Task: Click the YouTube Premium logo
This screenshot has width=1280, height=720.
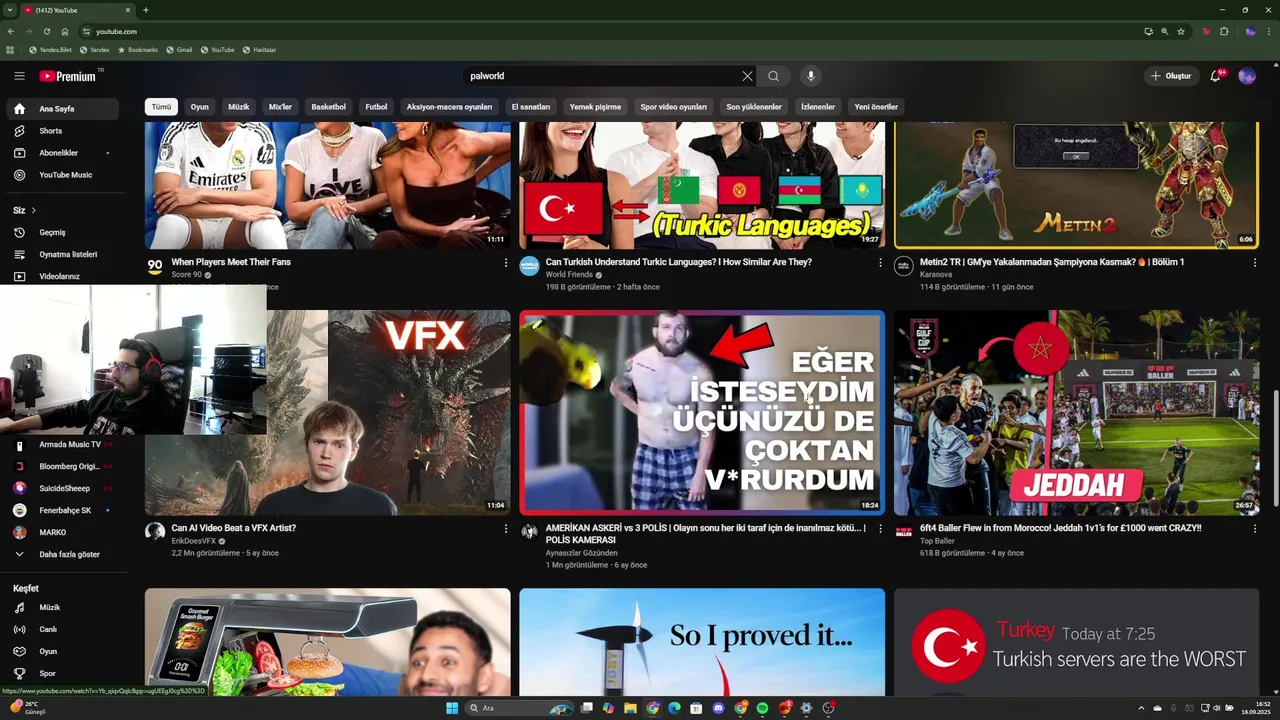Action: [x=70, y=76]
